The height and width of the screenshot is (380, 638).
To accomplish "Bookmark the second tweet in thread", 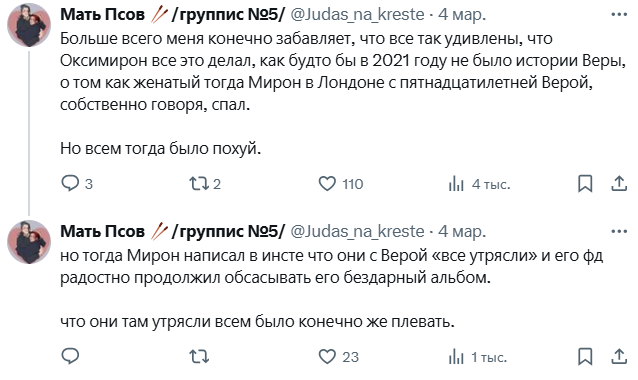I will (585, 357).
